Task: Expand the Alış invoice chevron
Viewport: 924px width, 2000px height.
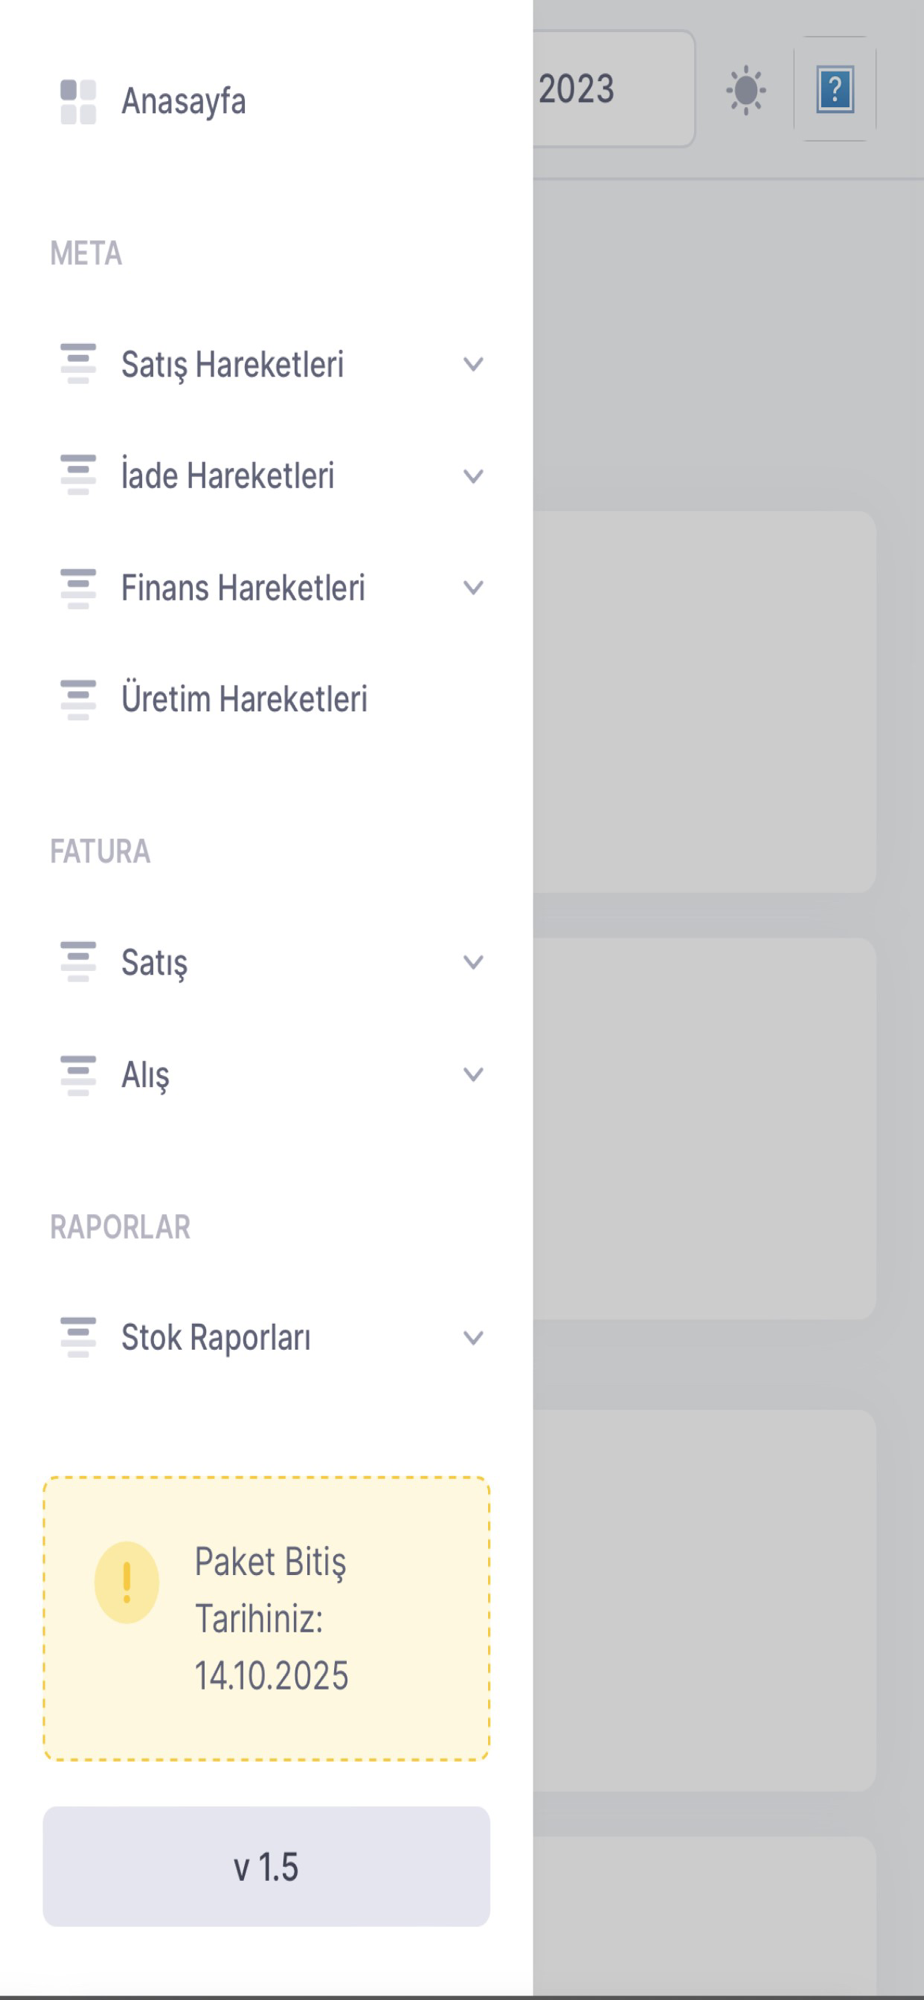Action: tap(473, 1075)
